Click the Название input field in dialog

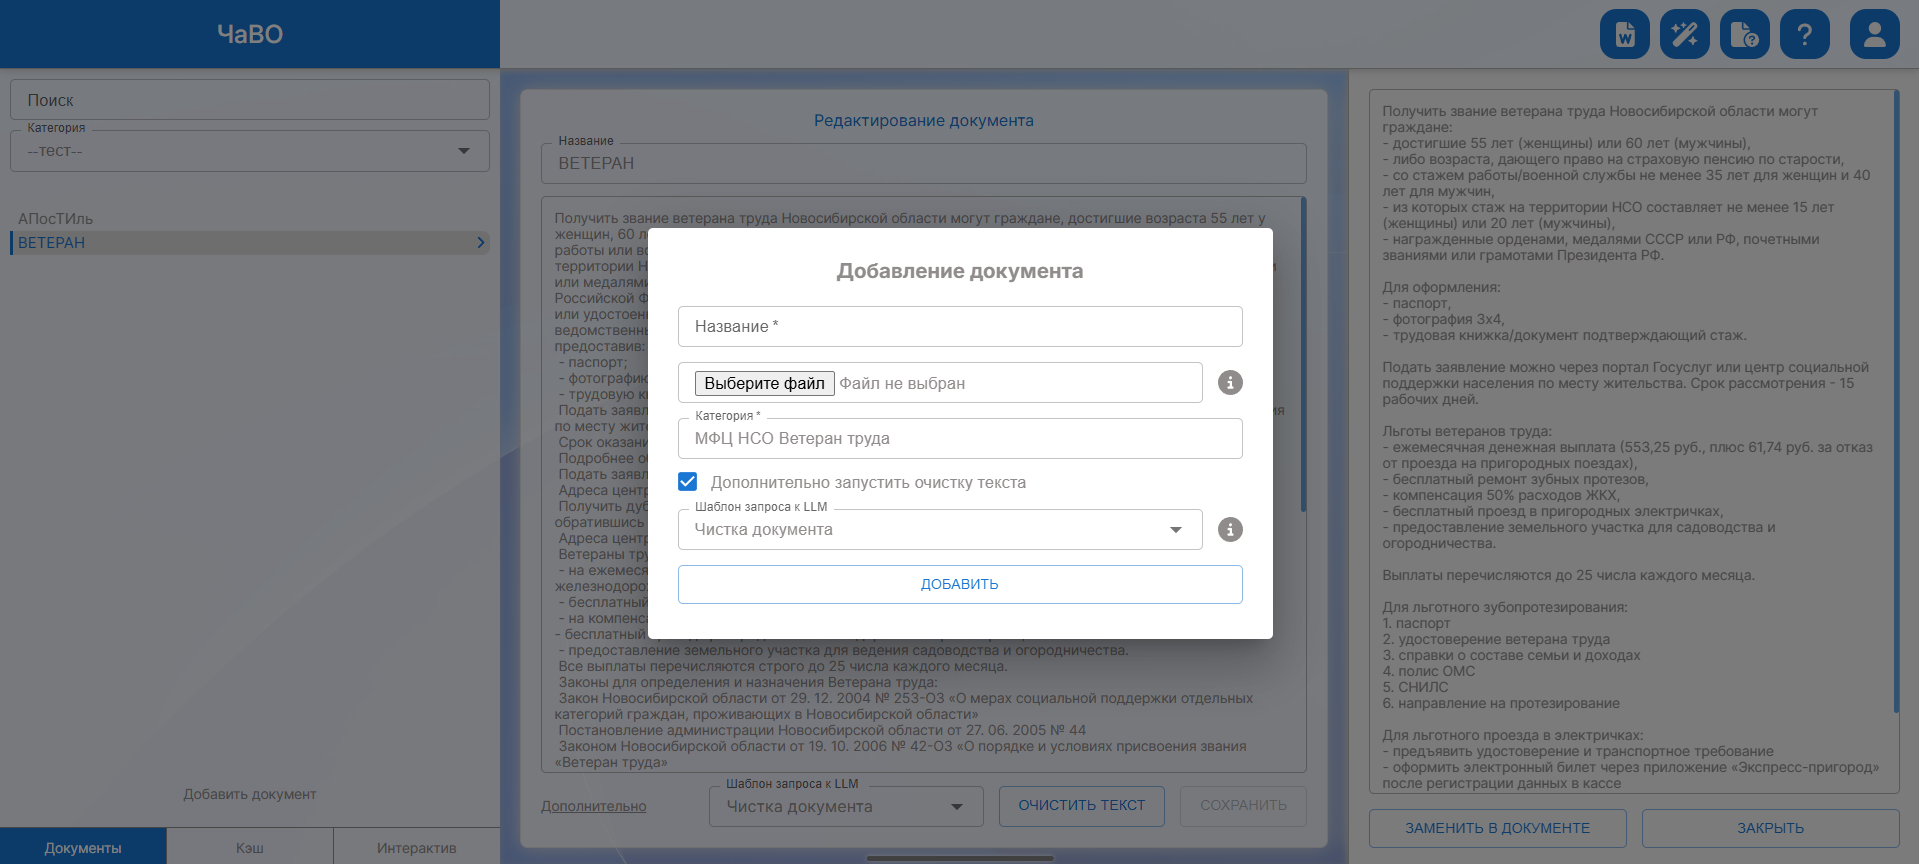coord(960,327)
